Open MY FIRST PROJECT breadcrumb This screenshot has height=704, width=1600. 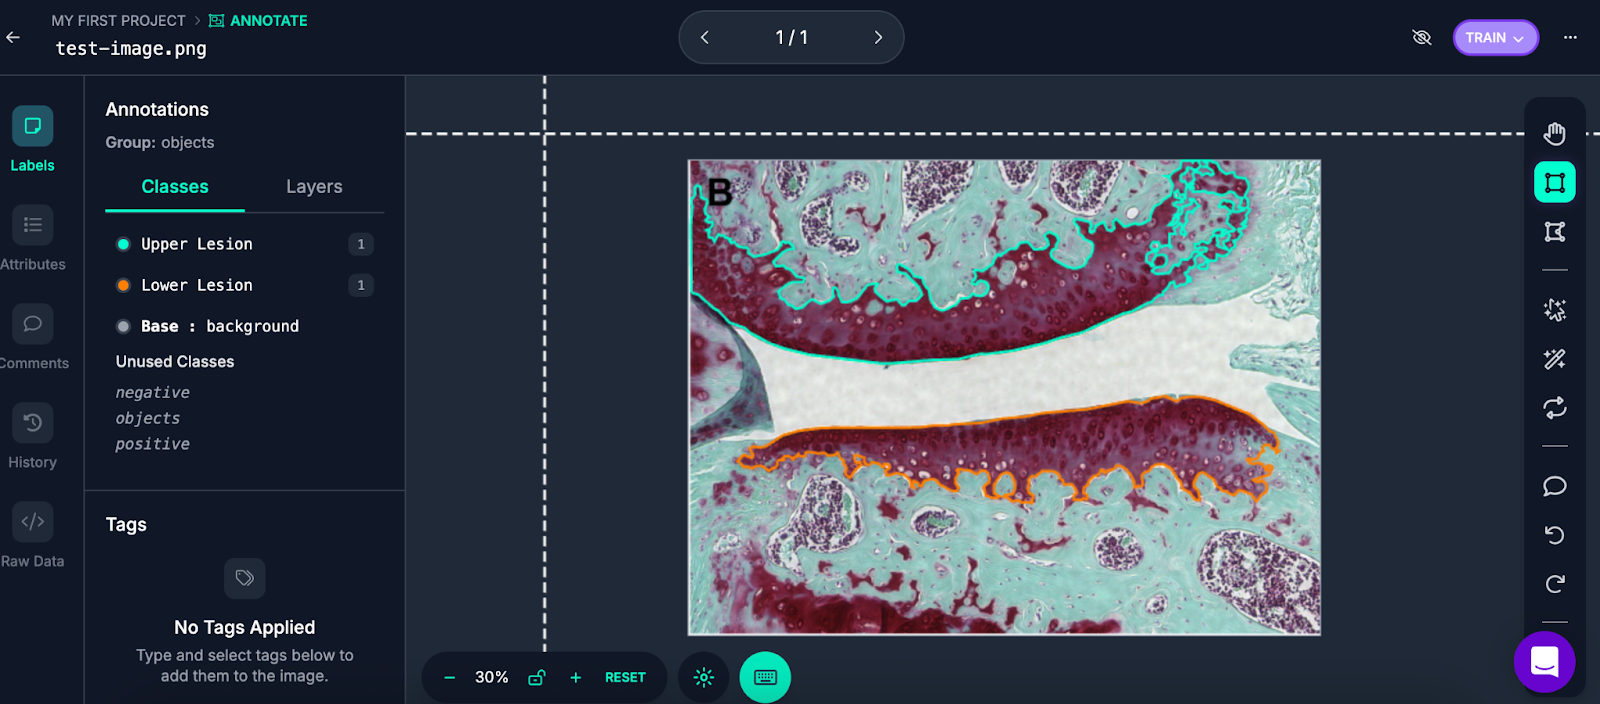pyautogui.click(x=118, y=20)
